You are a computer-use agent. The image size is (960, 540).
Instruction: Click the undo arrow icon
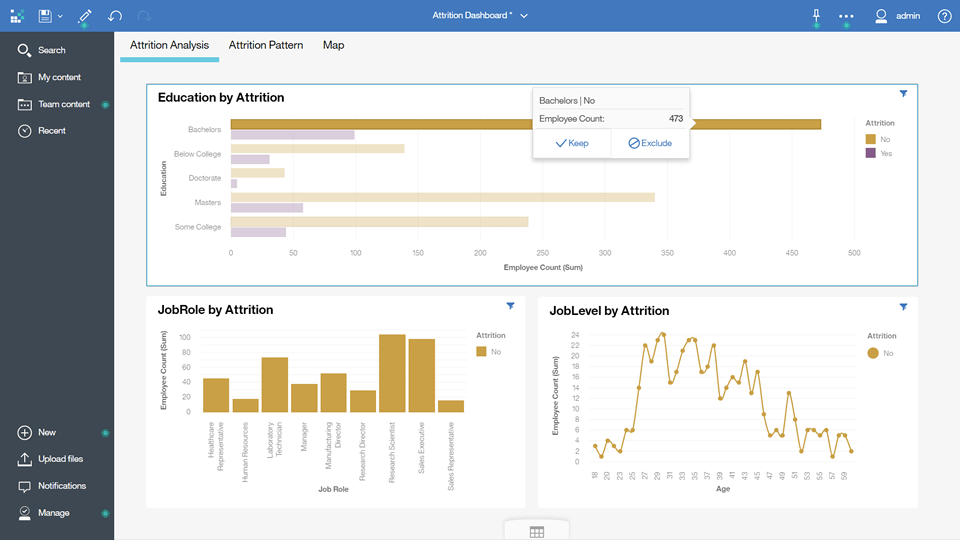pos(115,16)
